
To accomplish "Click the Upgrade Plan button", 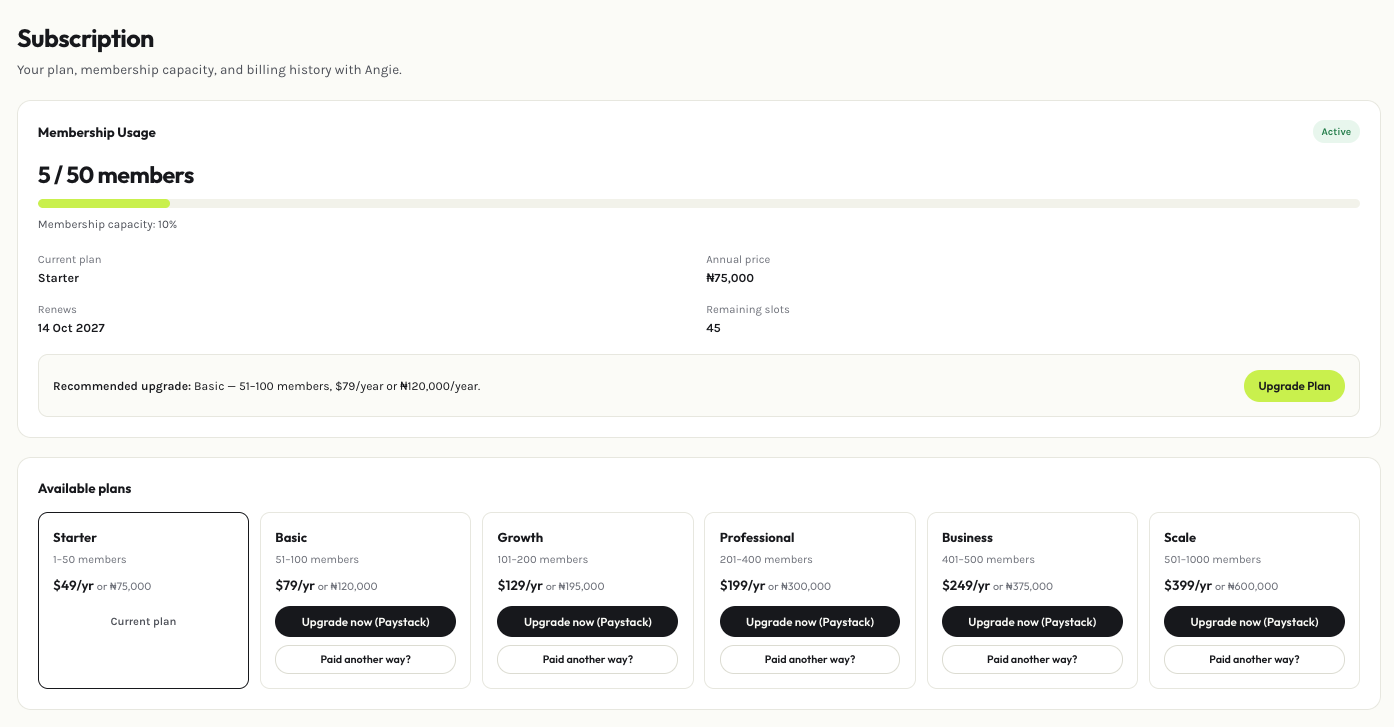I will 1294,386.
